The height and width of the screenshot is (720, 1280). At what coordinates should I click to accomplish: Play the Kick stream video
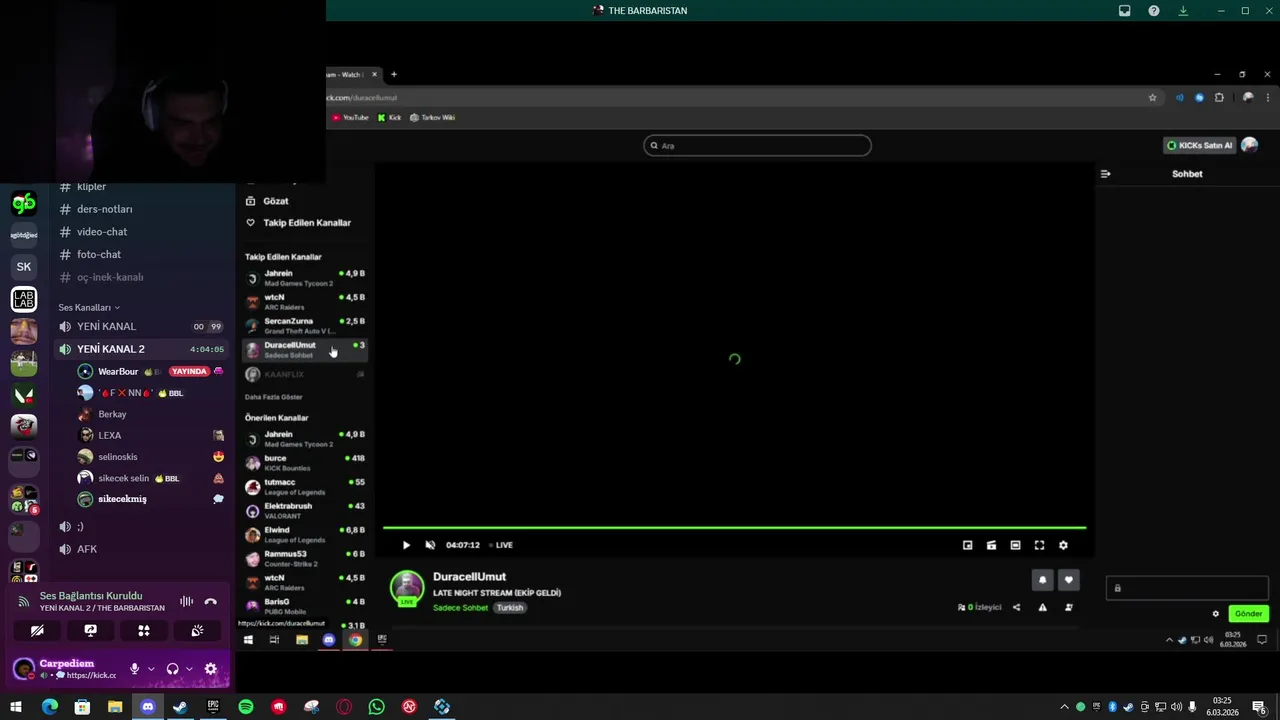pos(406,545)
